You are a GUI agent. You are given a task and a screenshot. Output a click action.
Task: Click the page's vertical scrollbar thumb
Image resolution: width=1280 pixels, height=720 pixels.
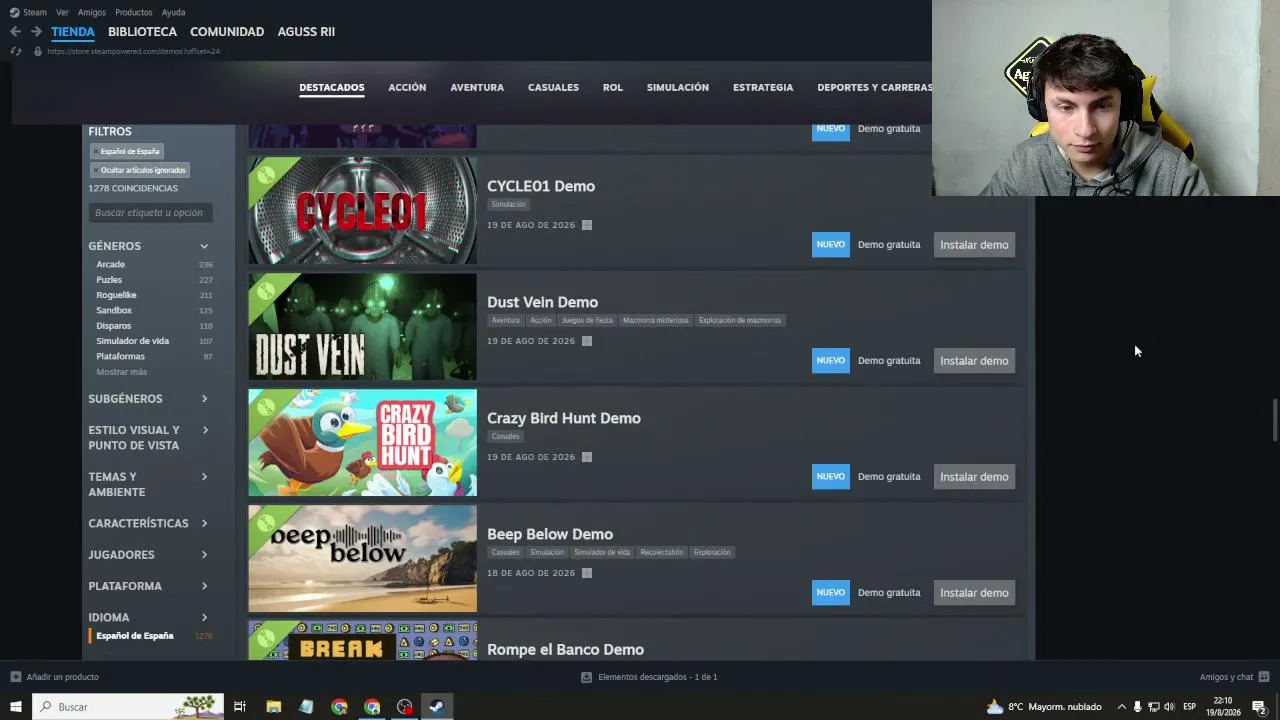tap(1274, 420)
